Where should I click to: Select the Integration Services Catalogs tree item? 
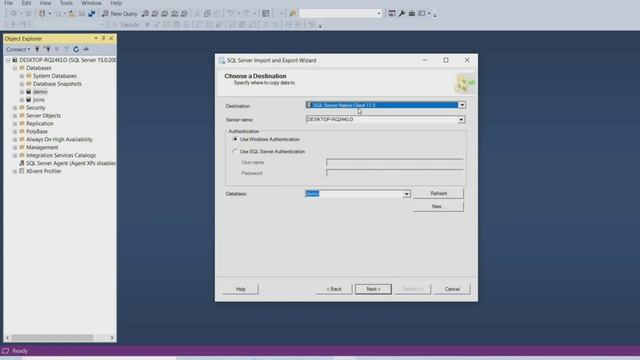[x=61, y=156]
